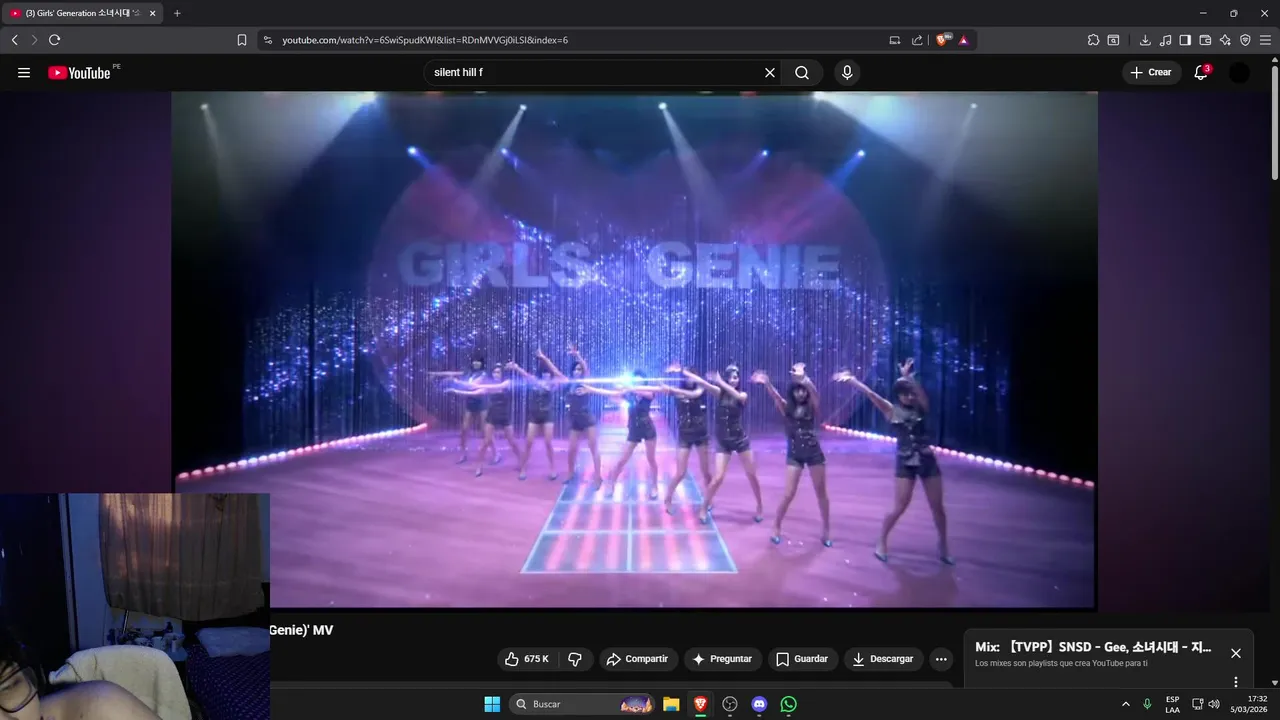Viewport: 1280px width, 720px height.
Task: Save video with Guardar button
Action: tap(802, 659)
